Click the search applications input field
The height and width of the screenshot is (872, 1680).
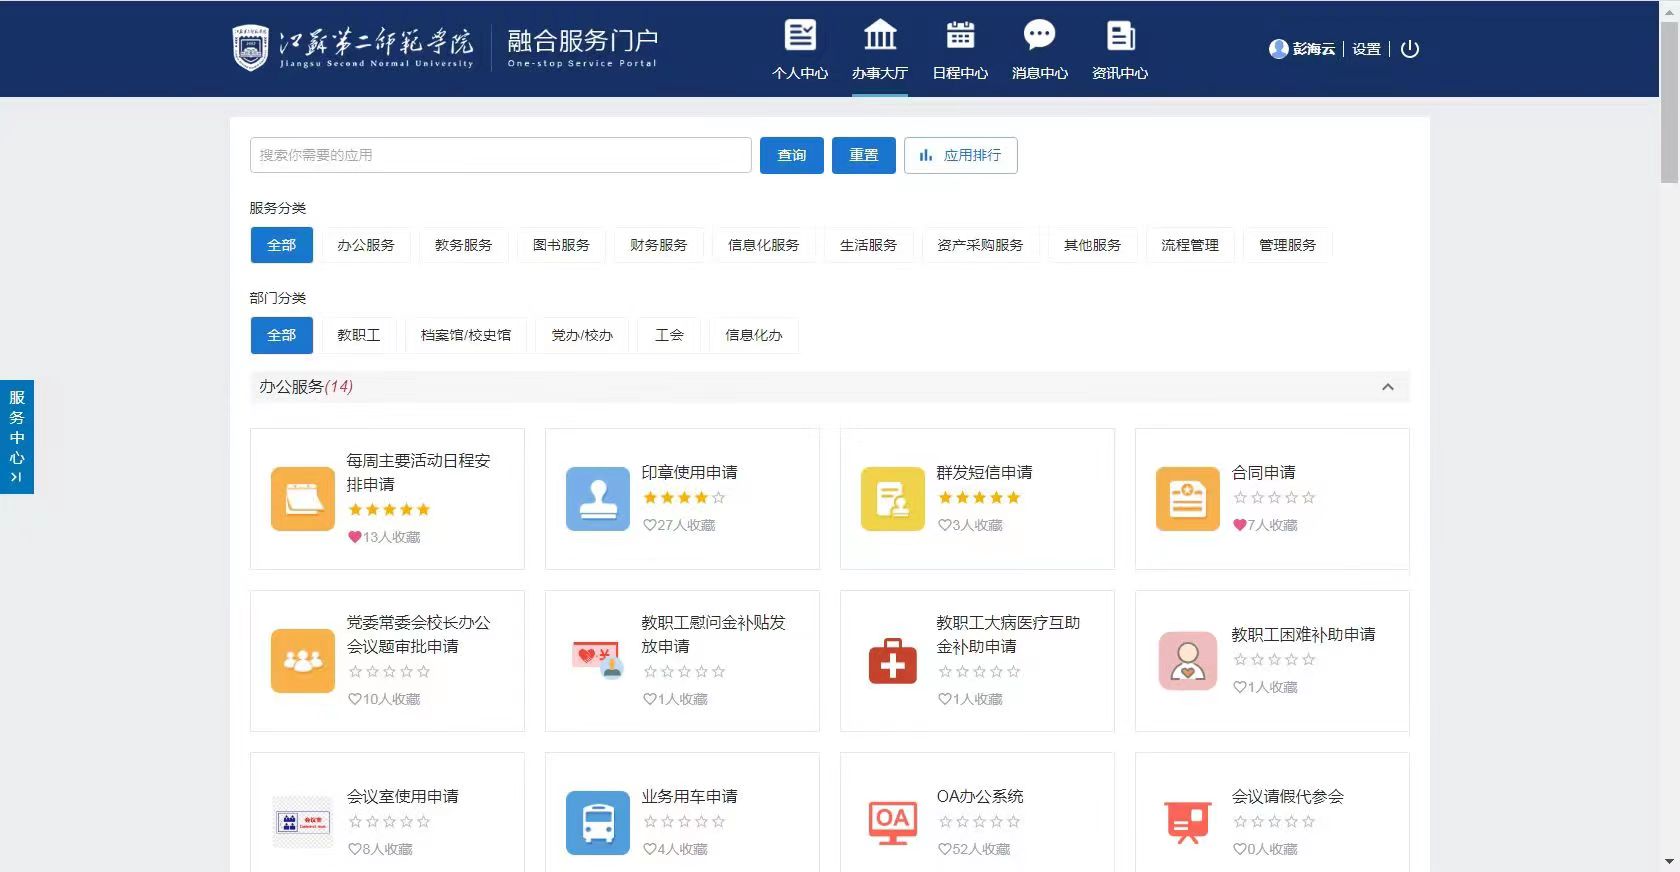coord(500,156)
